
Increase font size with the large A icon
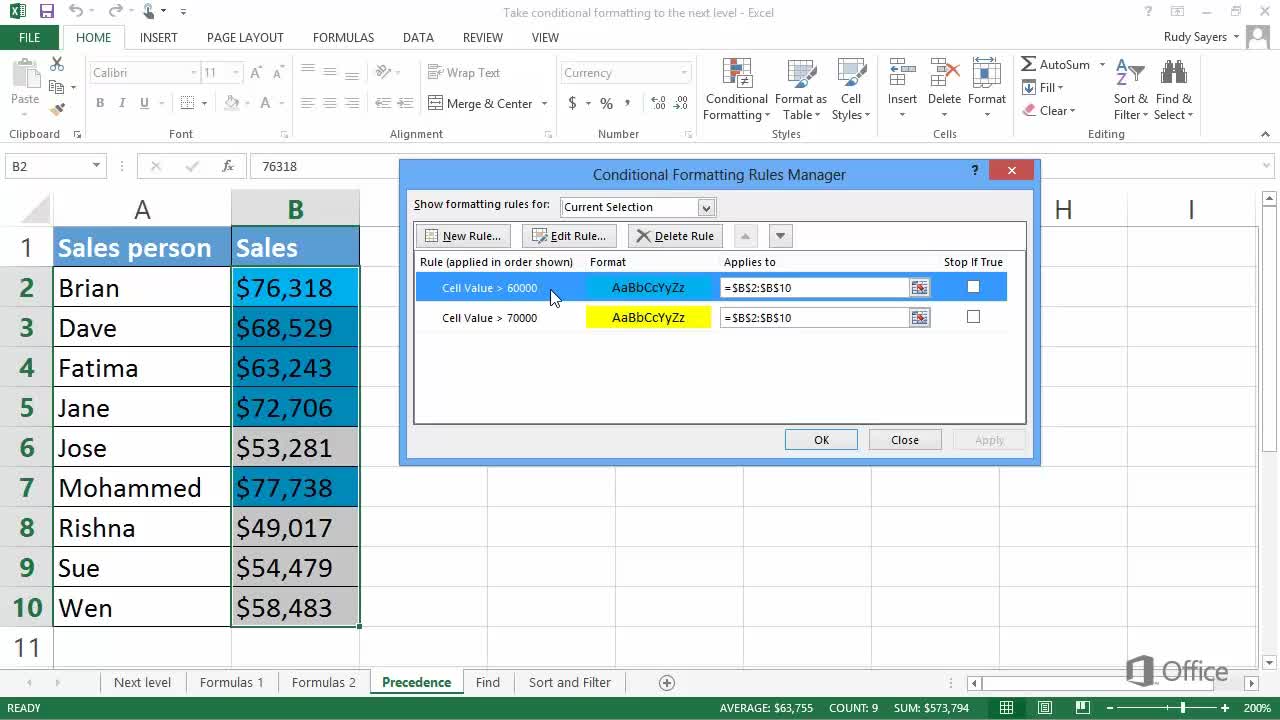[256, 73]
